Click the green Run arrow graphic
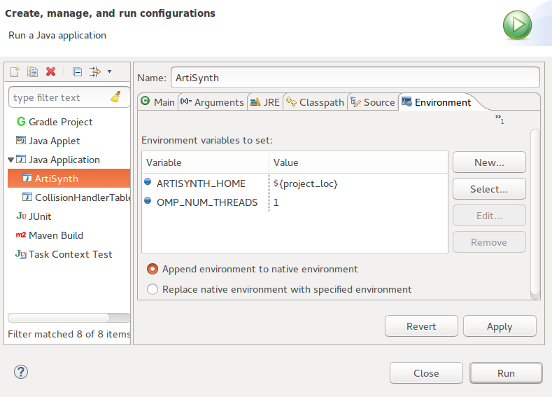 point(517,25)
